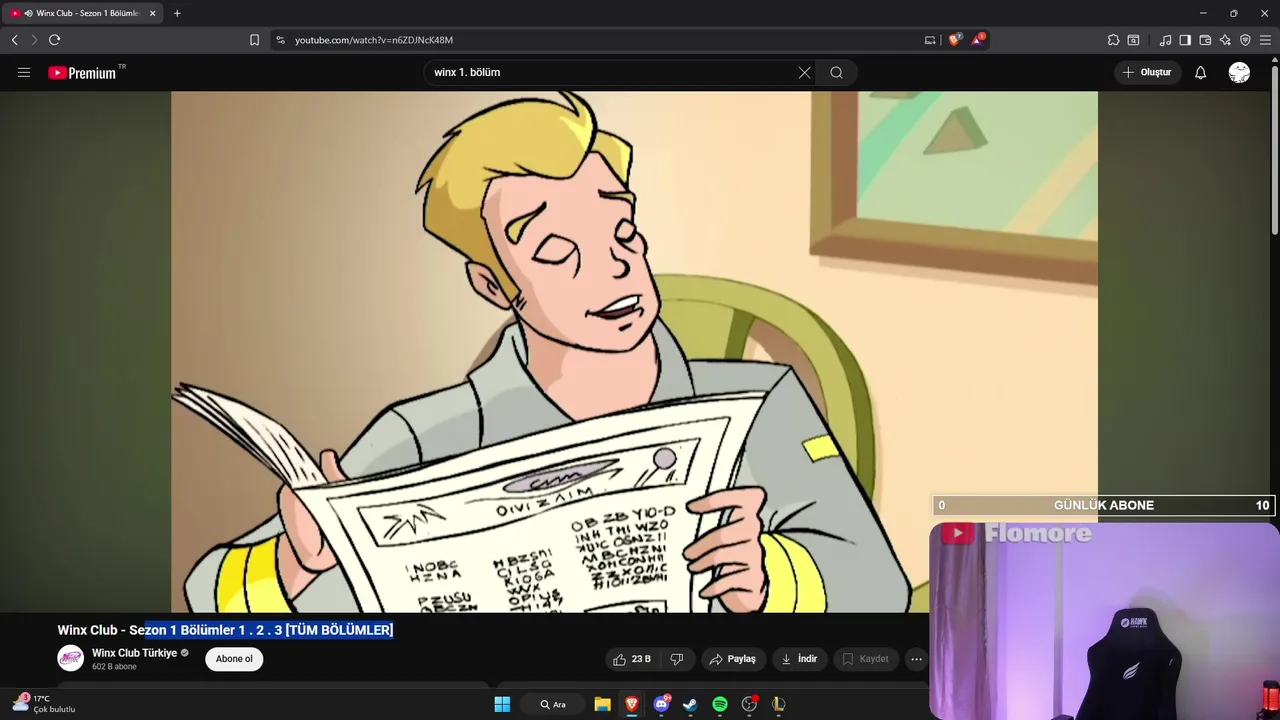
Task: Click the Oluştur create button
Action: tap(1146, 72)
